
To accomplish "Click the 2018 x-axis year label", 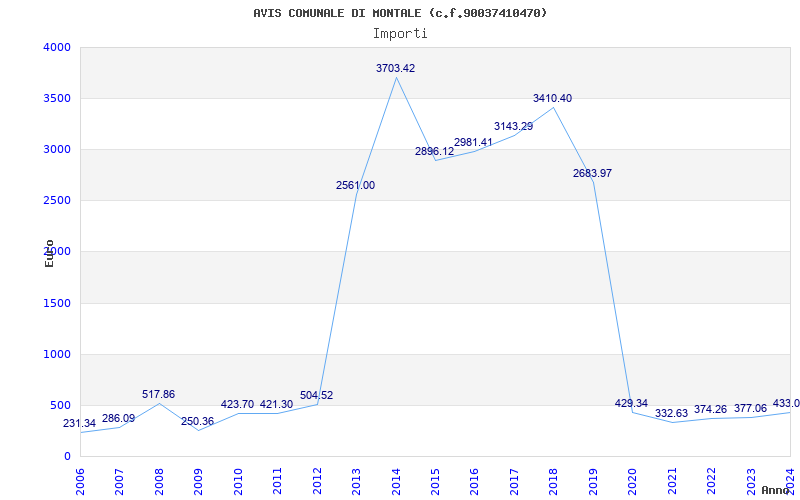I will click(553, 481).
